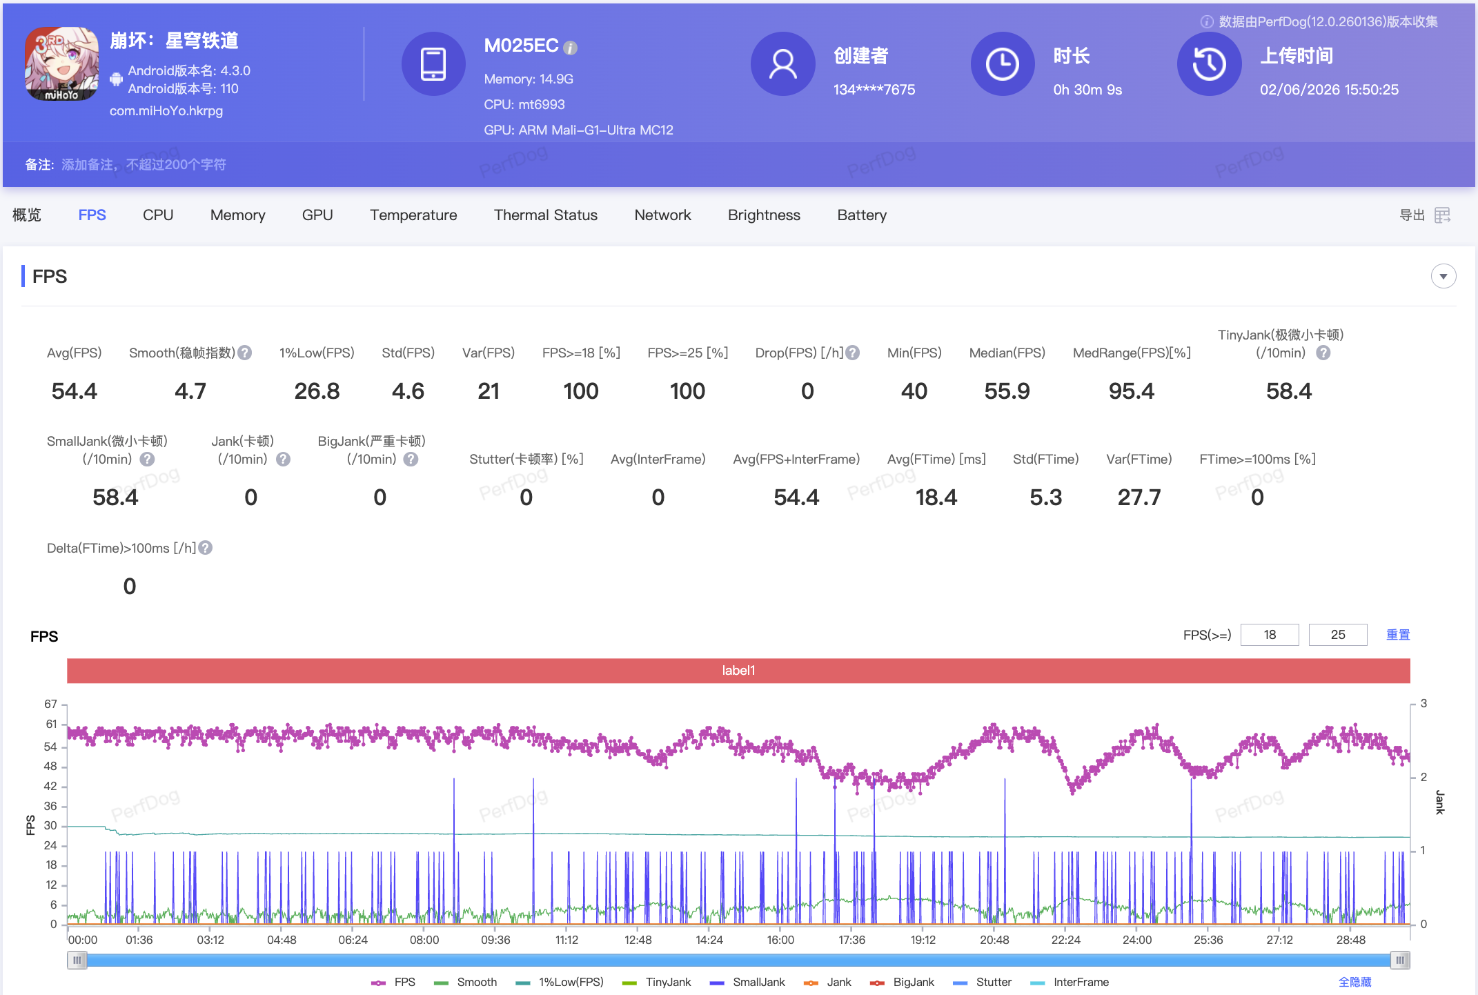Collapse the FPS section with arrow button
This screenshot has height=995, width=1478.
[x=1443, y=276]
